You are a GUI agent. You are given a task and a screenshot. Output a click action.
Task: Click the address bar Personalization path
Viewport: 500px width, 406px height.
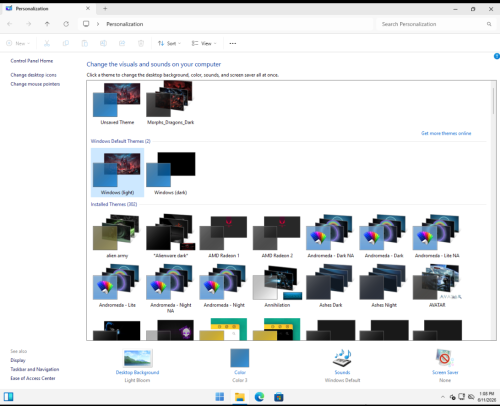125,24
